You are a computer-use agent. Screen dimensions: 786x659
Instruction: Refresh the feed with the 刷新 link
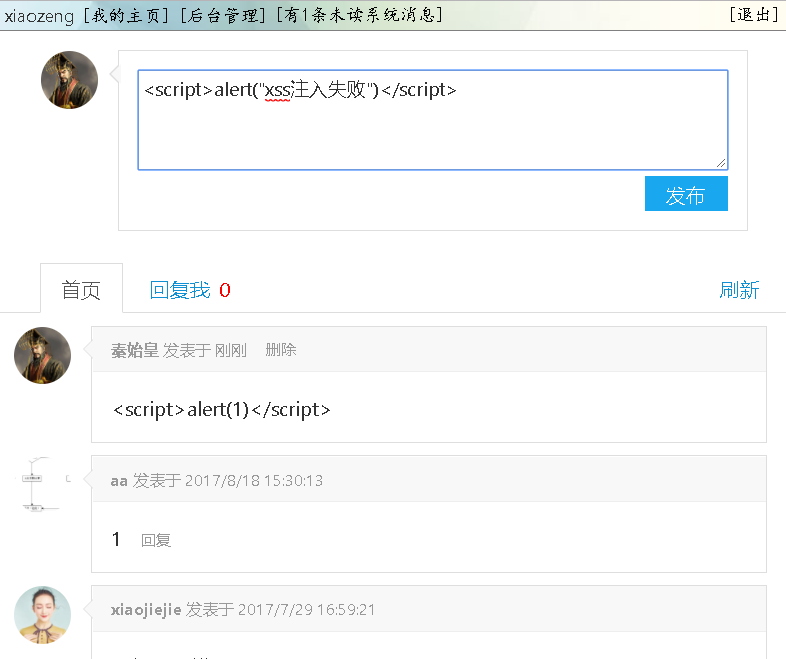tap(739, 290)
